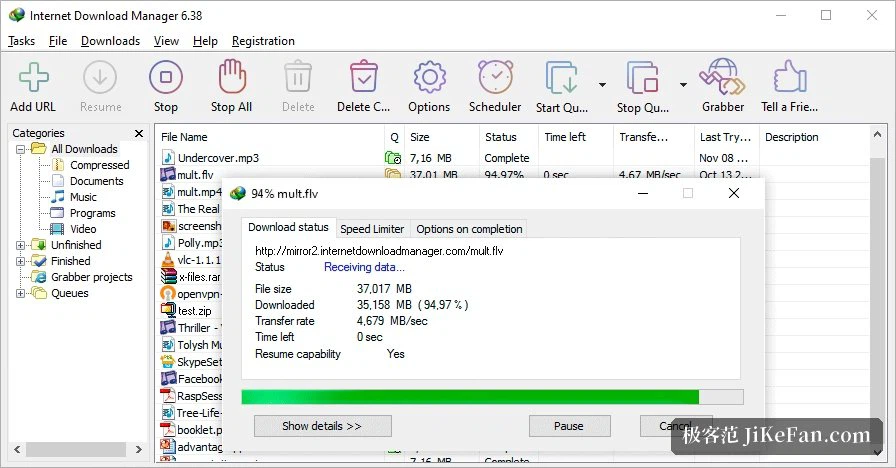Select the Music category
896x468 pixels.
[83, 197]
